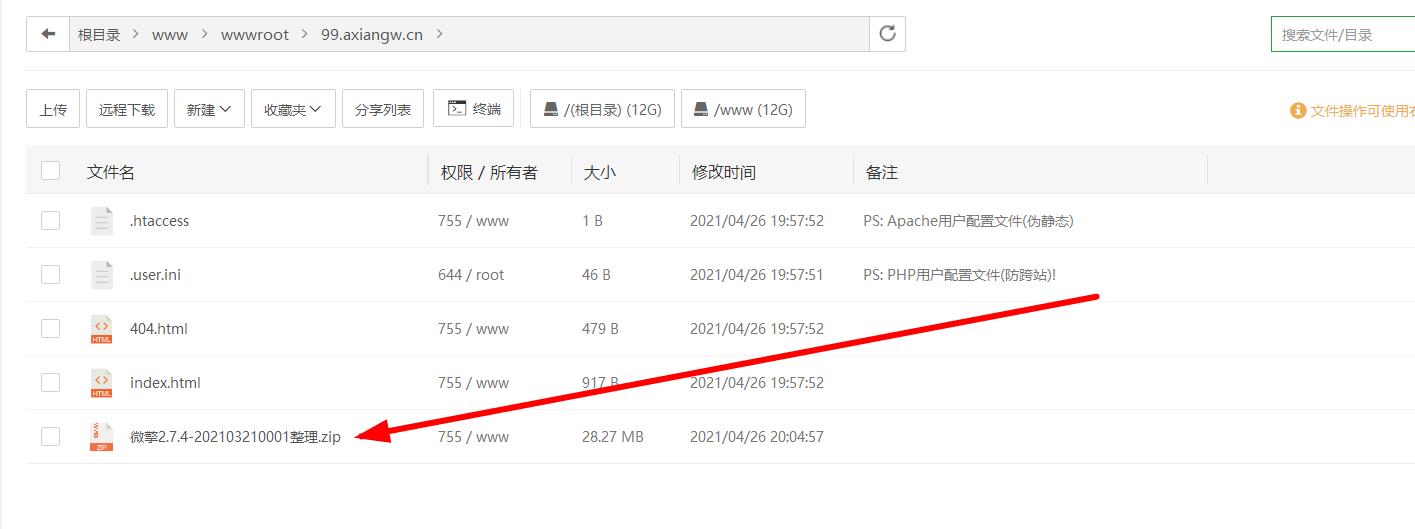Screen dimensions: 1415x529
Task: Open the 分享列表 share list
Action: pyautogui.click(x=383, y=109)
